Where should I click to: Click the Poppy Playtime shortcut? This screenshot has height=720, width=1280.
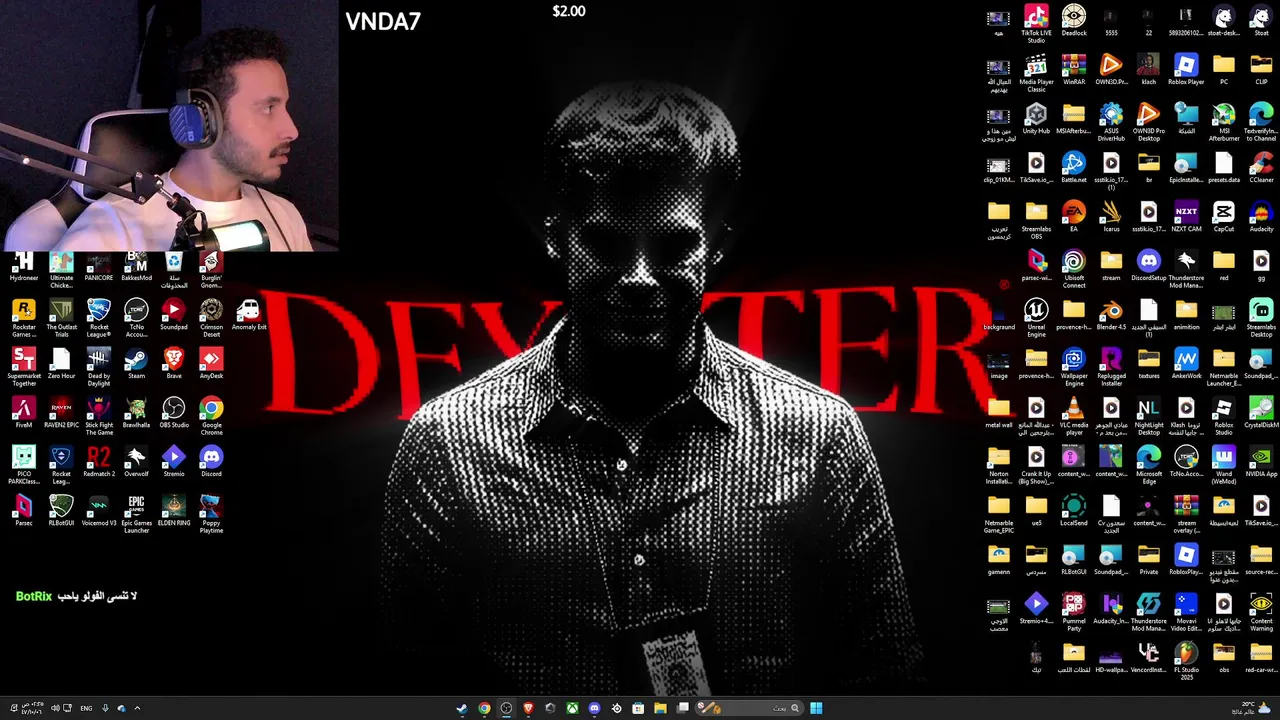211,513
